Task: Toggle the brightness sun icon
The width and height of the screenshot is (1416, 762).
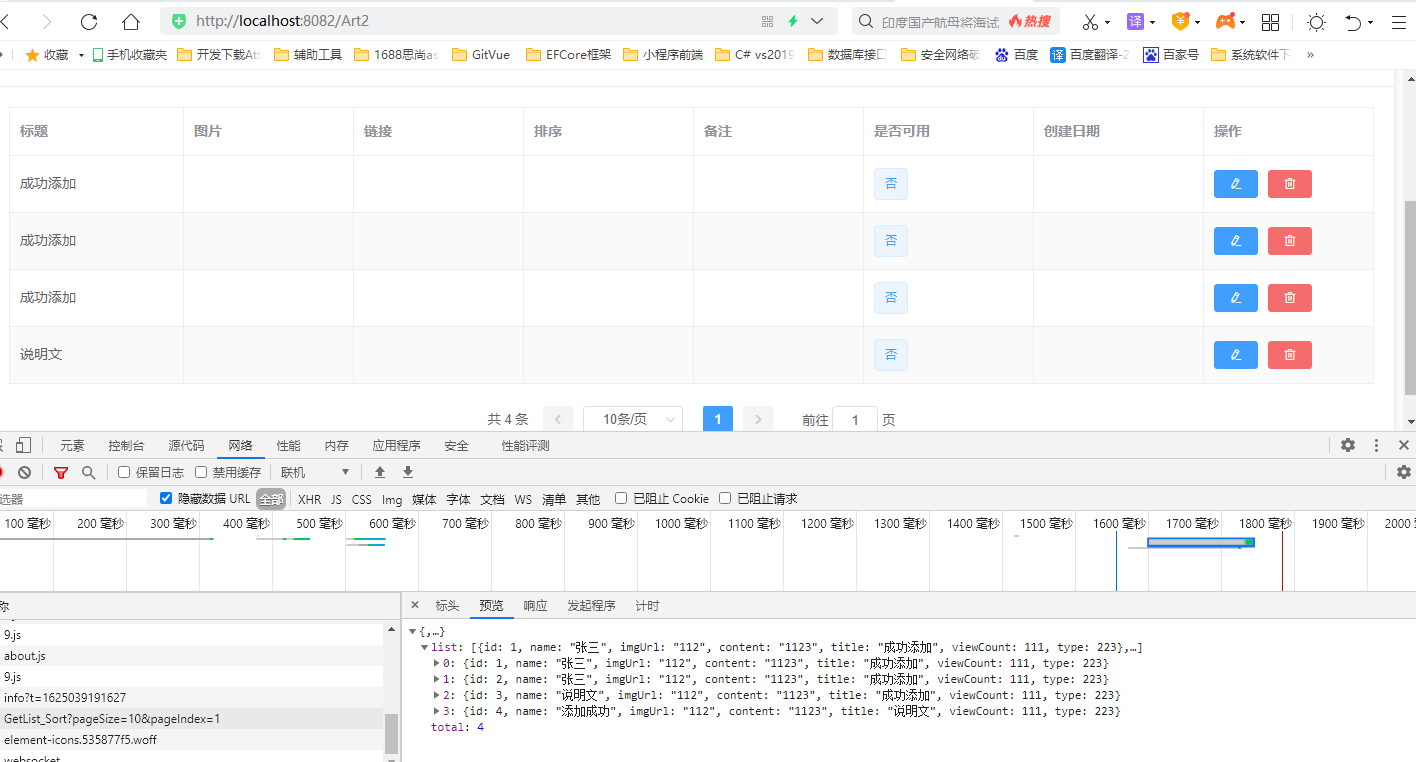Action: [x=1317, y=21]
